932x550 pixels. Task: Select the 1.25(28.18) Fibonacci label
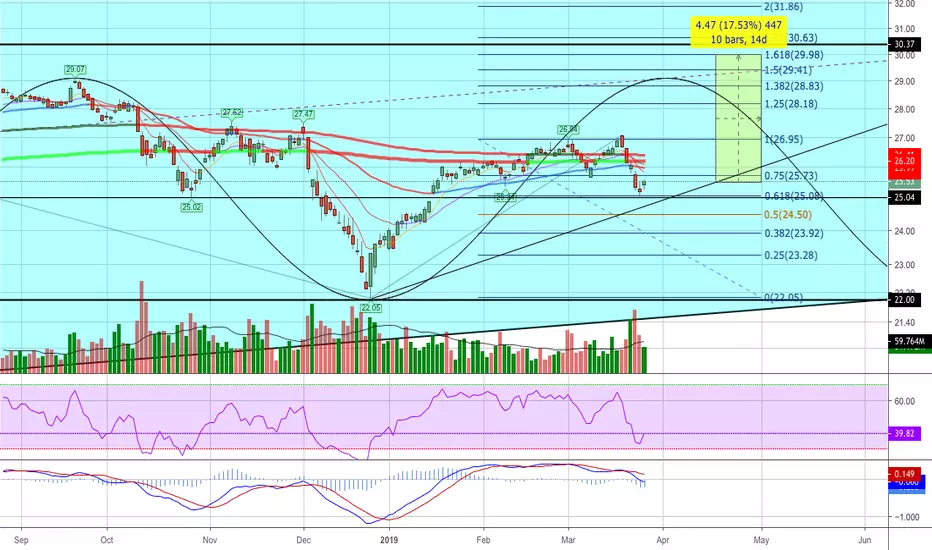click(x=791, y=104)
